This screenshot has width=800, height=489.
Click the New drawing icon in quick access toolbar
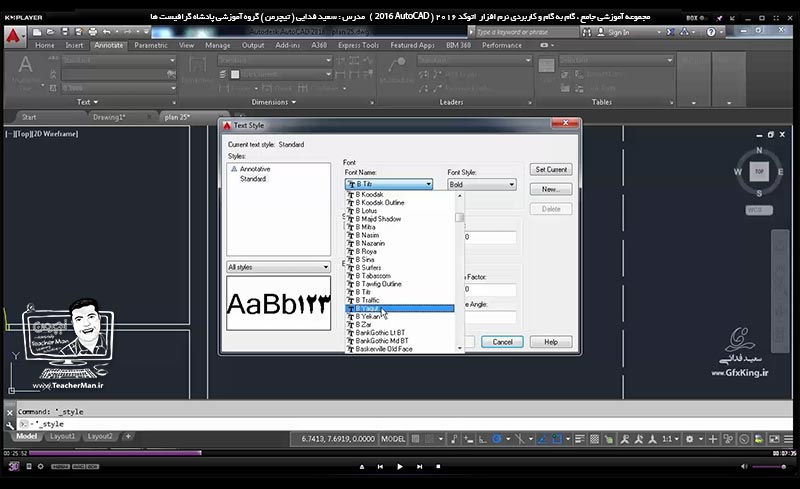point(37,32)
